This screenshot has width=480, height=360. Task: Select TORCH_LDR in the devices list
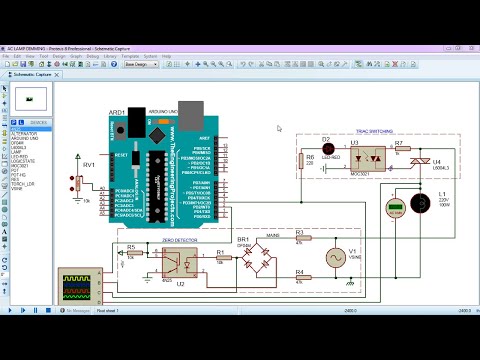click(x=23, y=184)
